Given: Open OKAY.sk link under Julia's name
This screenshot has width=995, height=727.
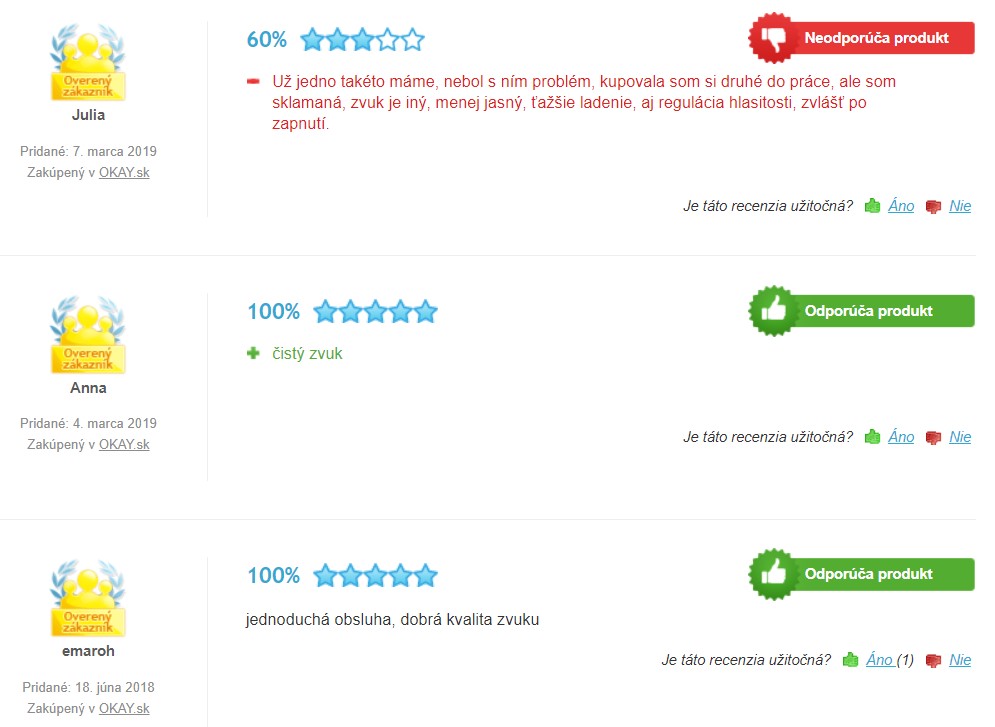Looking at the screenshot, I should [x=124, y=173].
